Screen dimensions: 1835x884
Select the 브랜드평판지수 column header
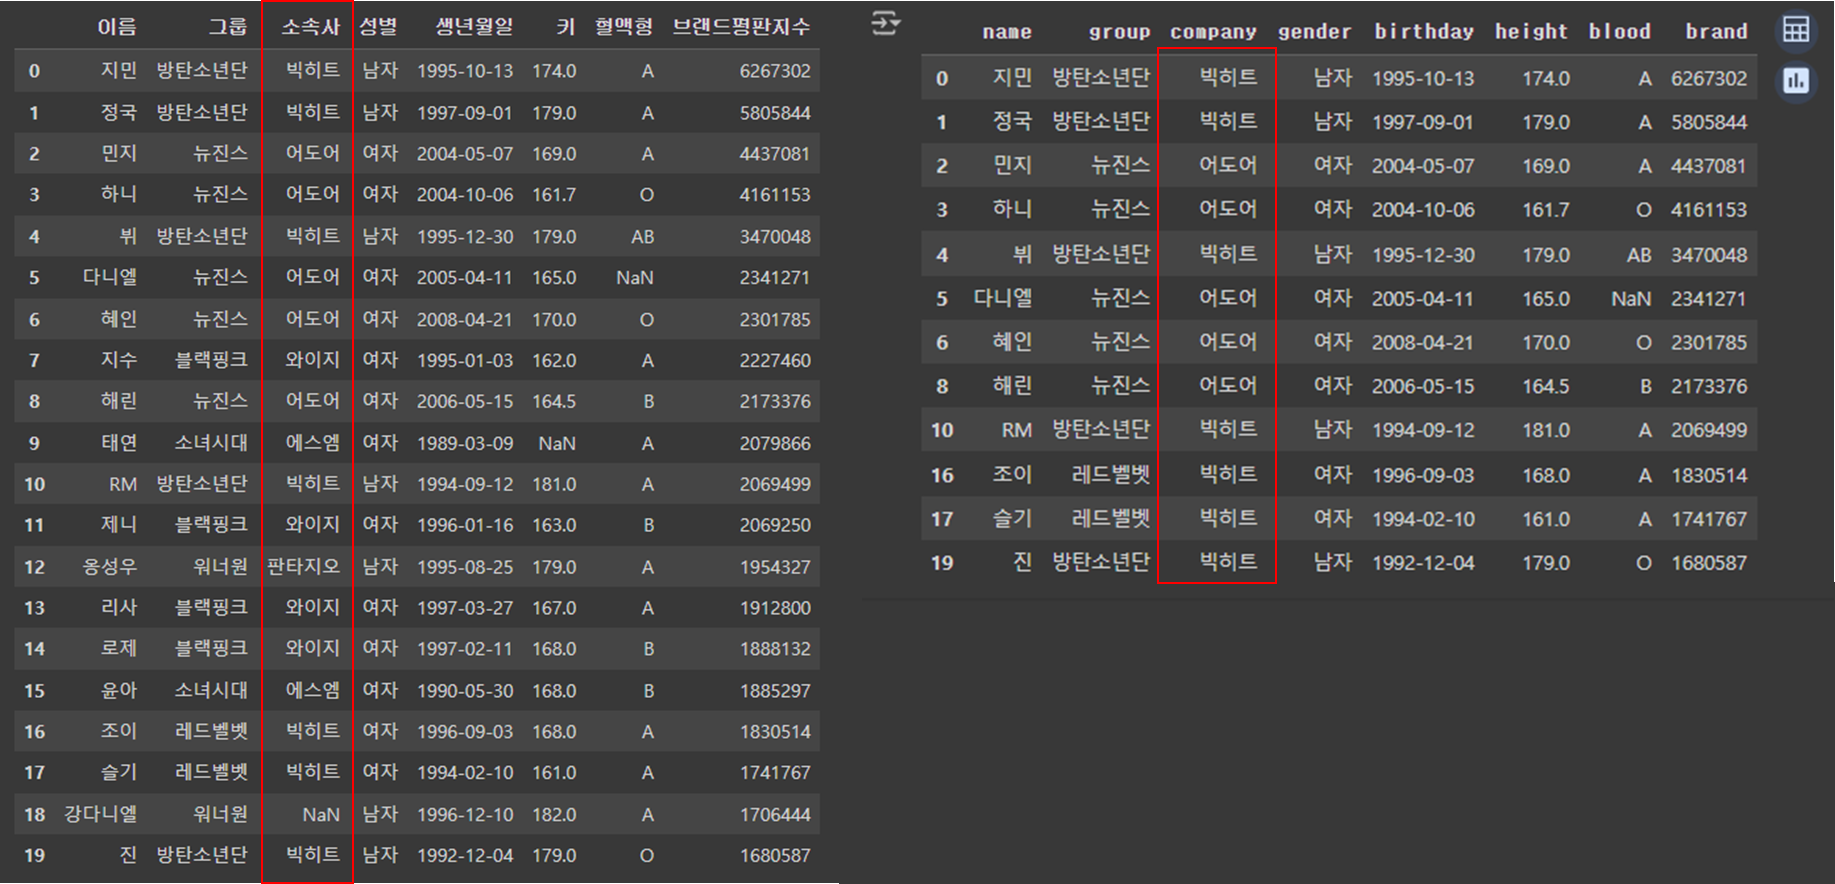tap(741, 27)
